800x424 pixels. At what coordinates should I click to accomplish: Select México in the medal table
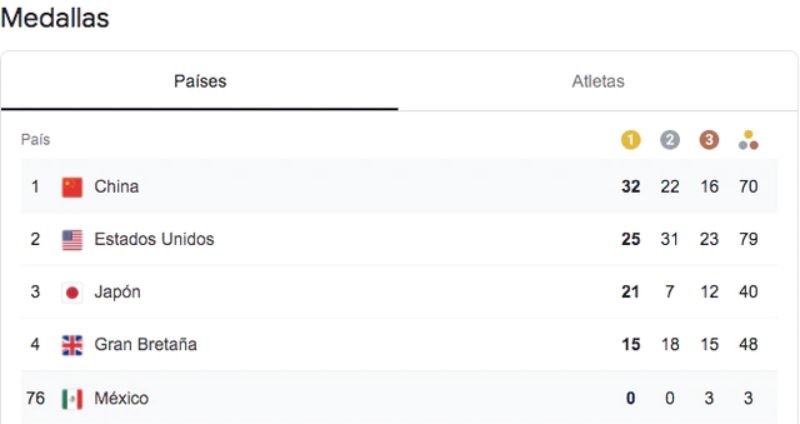tap(121, 399)
